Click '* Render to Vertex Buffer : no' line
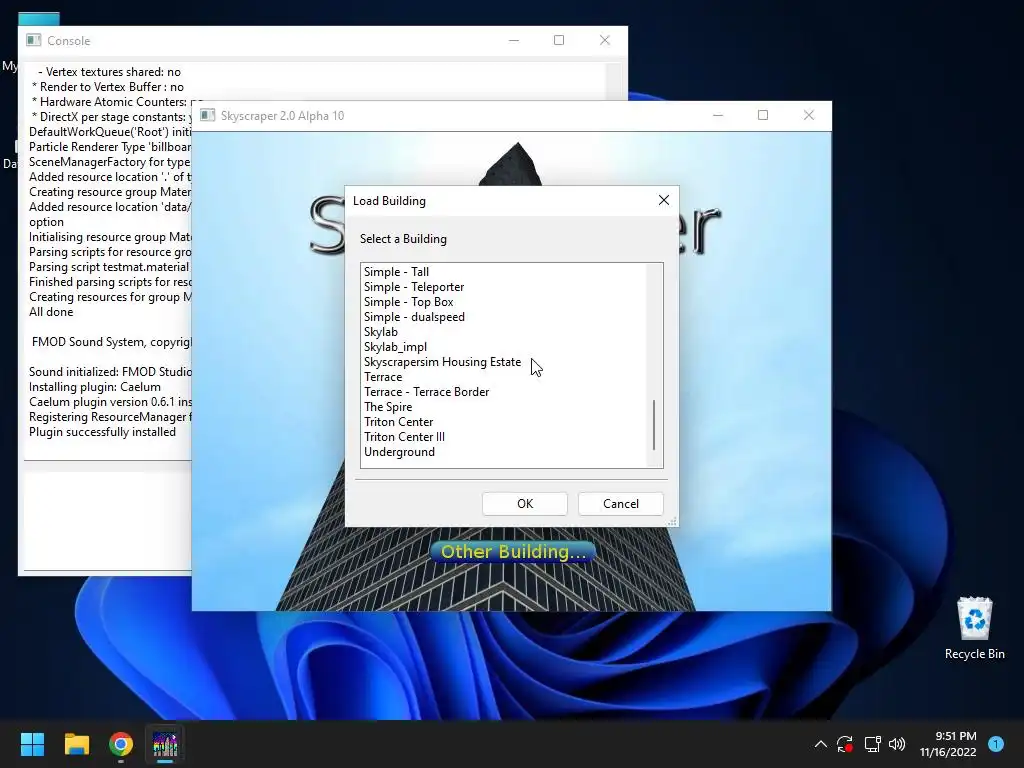The width and height of the screenshot is (1024, 768). [108, 87]
